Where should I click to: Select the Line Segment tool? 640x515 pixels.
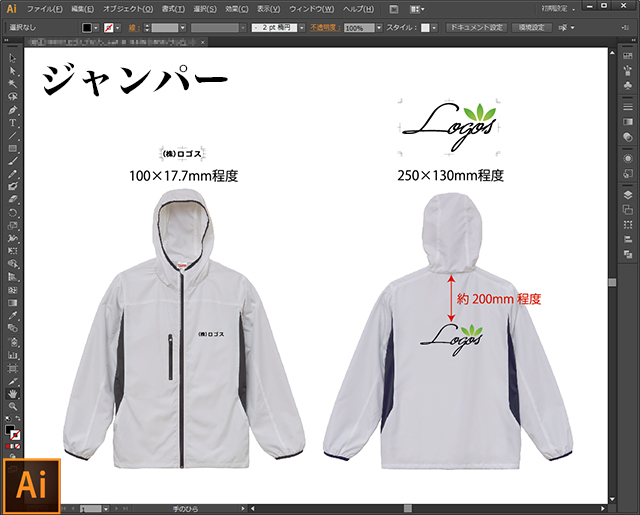tap(13, 135)
